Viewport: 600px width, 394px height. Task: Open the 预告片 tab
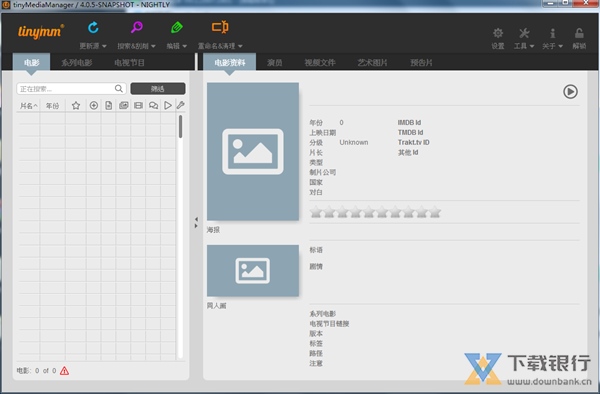[421, 63]
